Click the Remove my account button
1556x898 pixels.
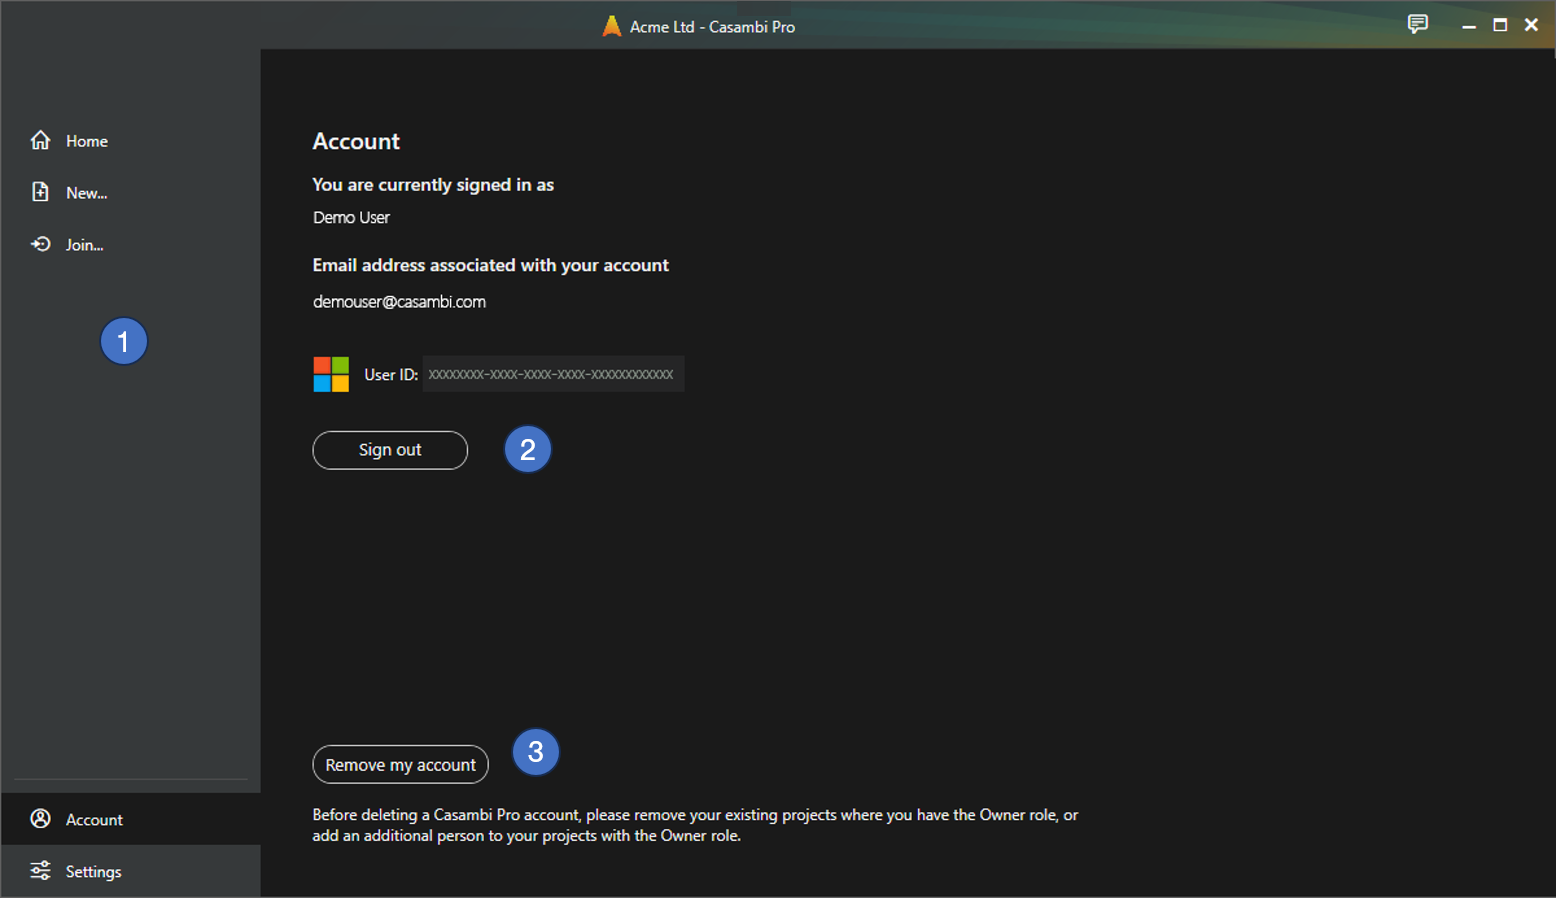point(400,764)
